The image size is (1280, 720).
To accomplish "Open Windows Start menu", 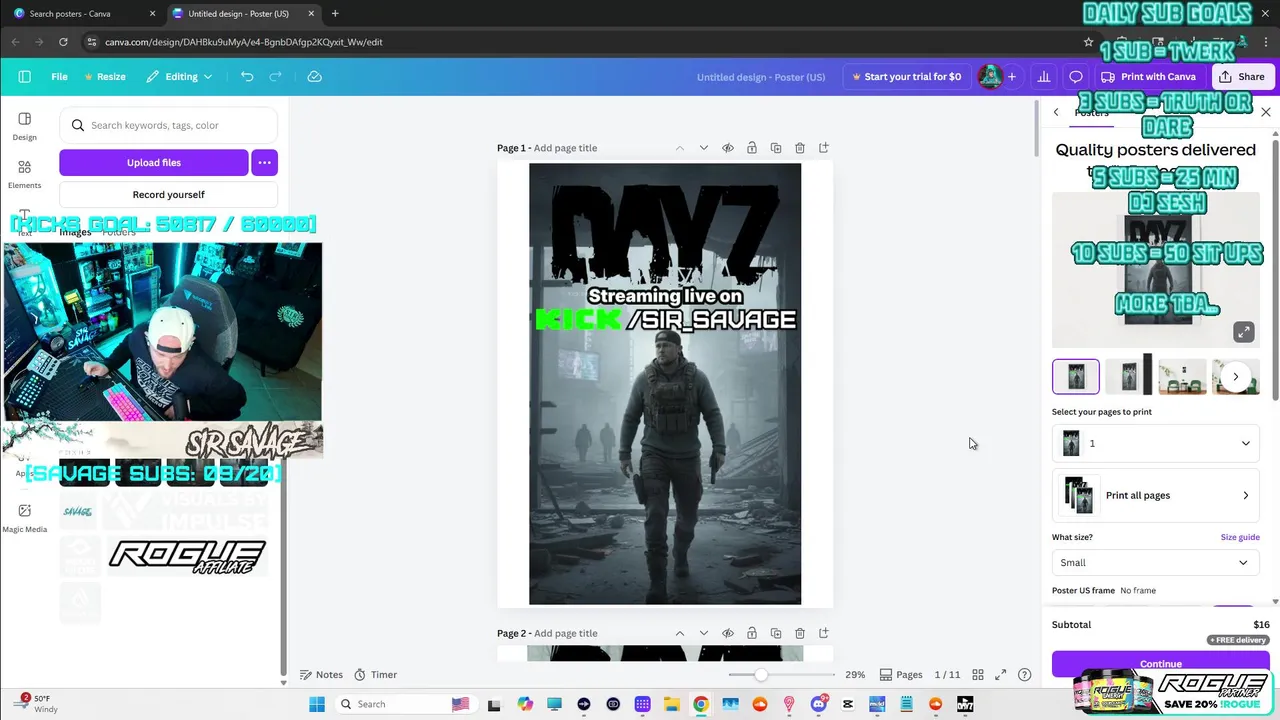I will click(x=317, y=704).
